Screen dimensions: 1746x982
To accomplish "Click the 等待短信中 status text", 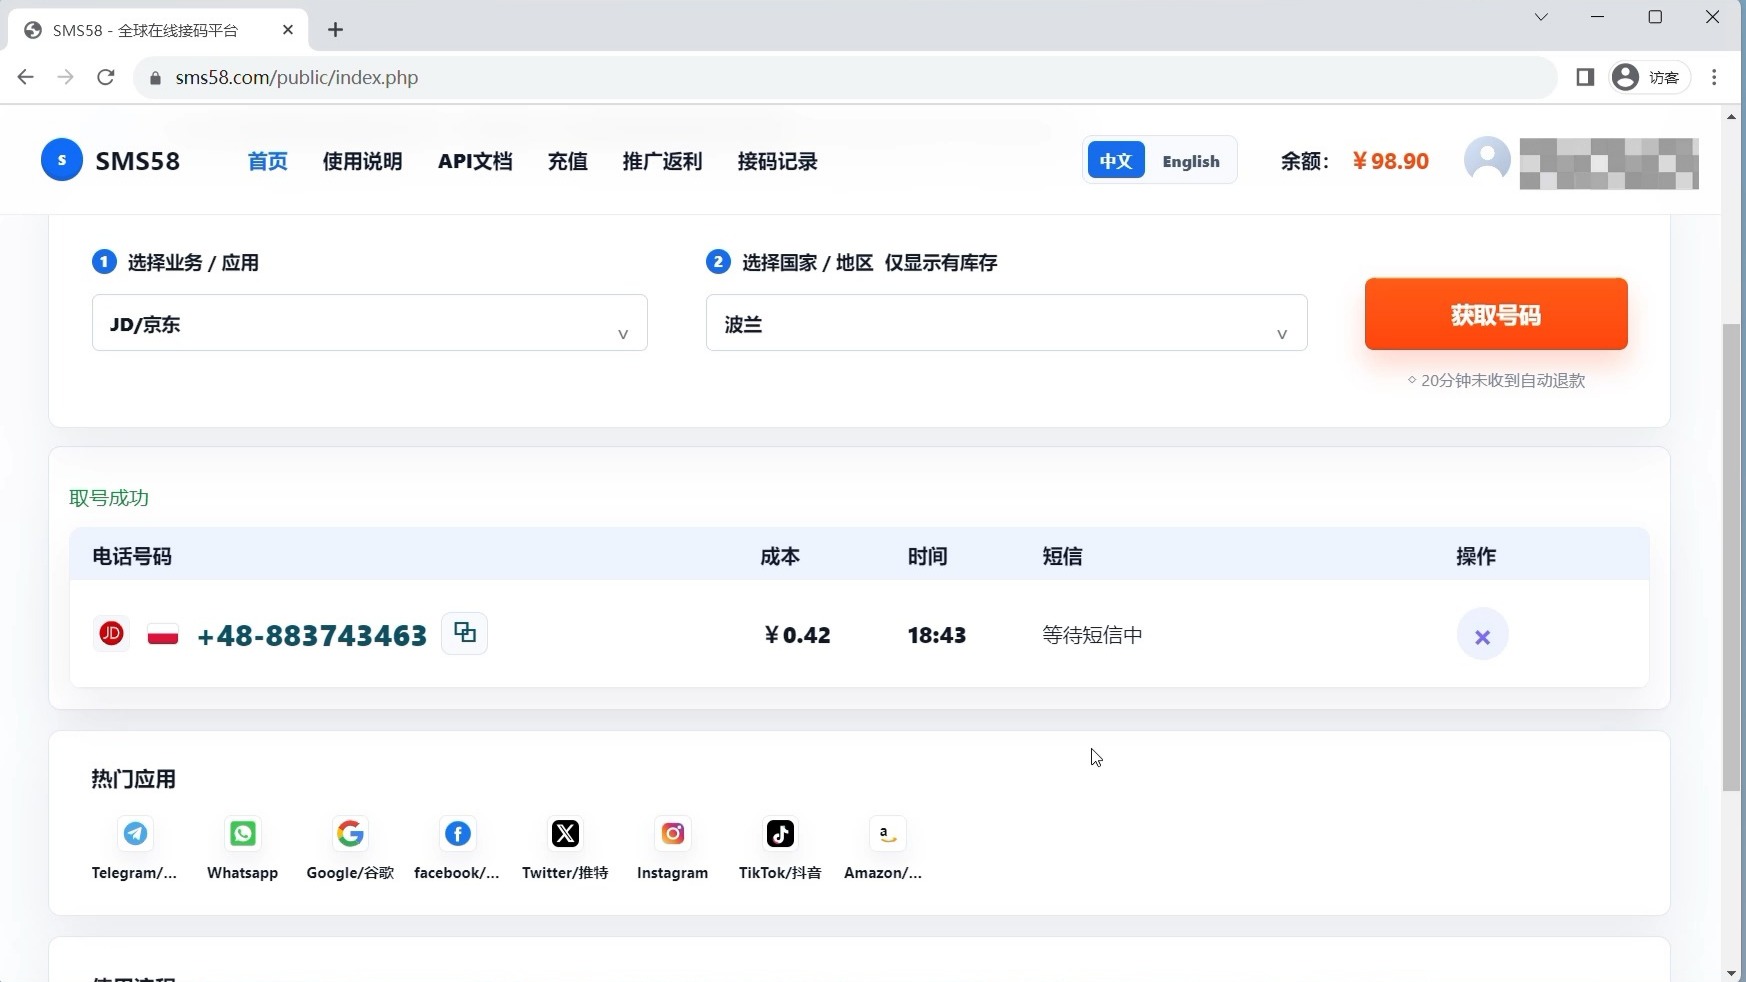I will tap(1092, 635).
